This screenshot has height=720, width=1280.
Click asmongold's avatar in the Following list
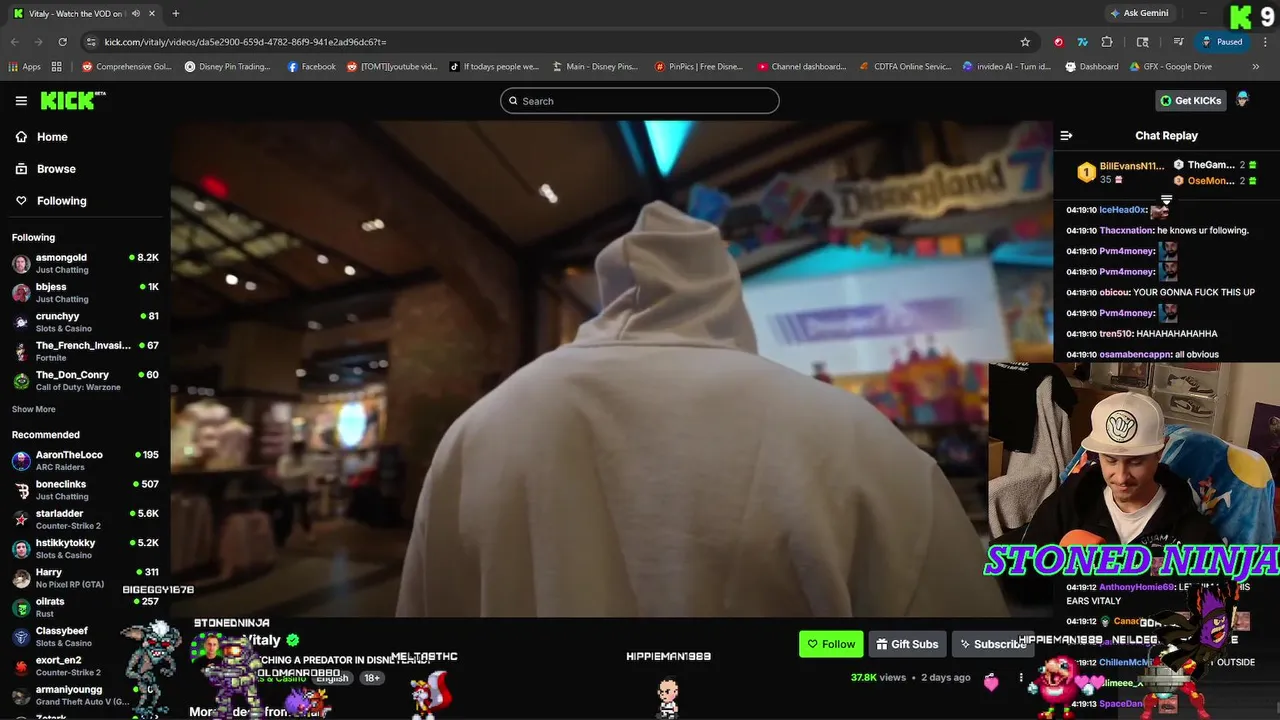click(21, 264)
